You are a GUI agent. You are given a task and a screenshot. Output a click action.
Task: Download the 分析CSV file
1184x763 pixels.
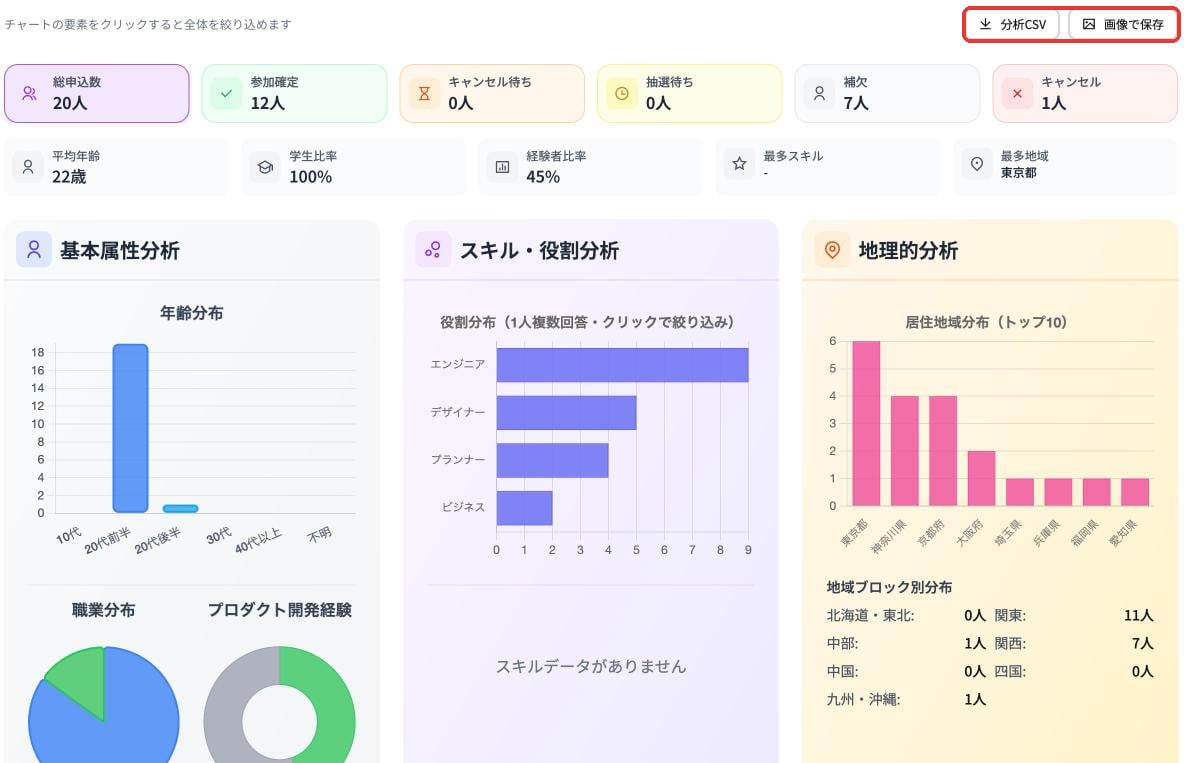1013,24
